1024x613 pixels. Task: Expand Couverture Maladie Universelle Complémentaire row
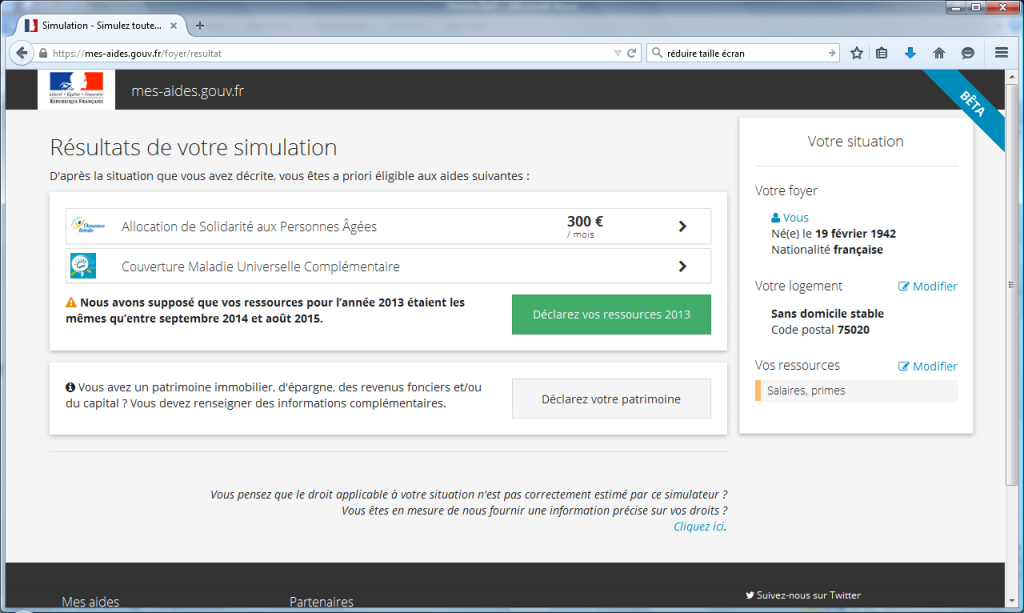(682, 266)
